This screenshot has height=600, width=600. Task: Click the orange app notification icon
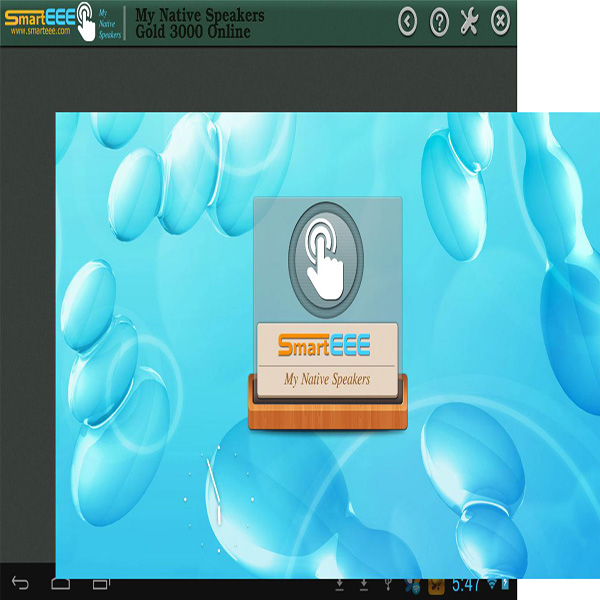pos(435,584)
